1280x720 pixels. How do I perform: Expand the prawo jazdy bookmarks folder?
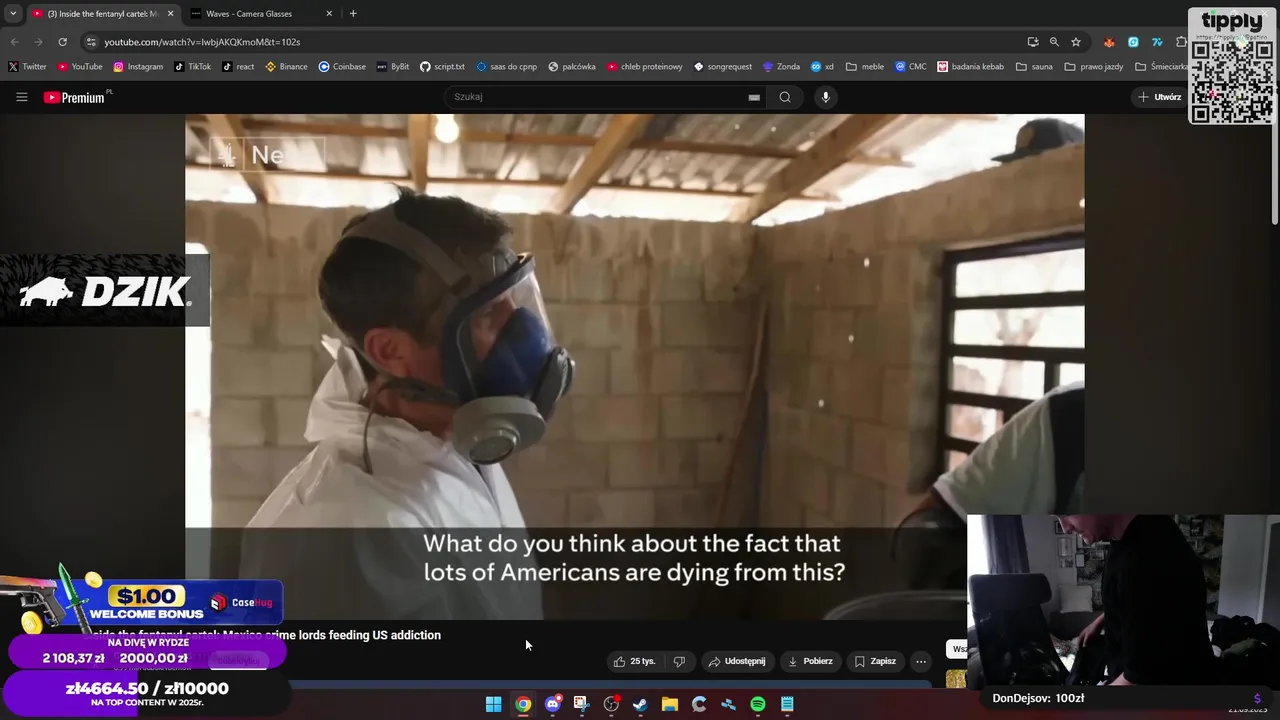1094,67
